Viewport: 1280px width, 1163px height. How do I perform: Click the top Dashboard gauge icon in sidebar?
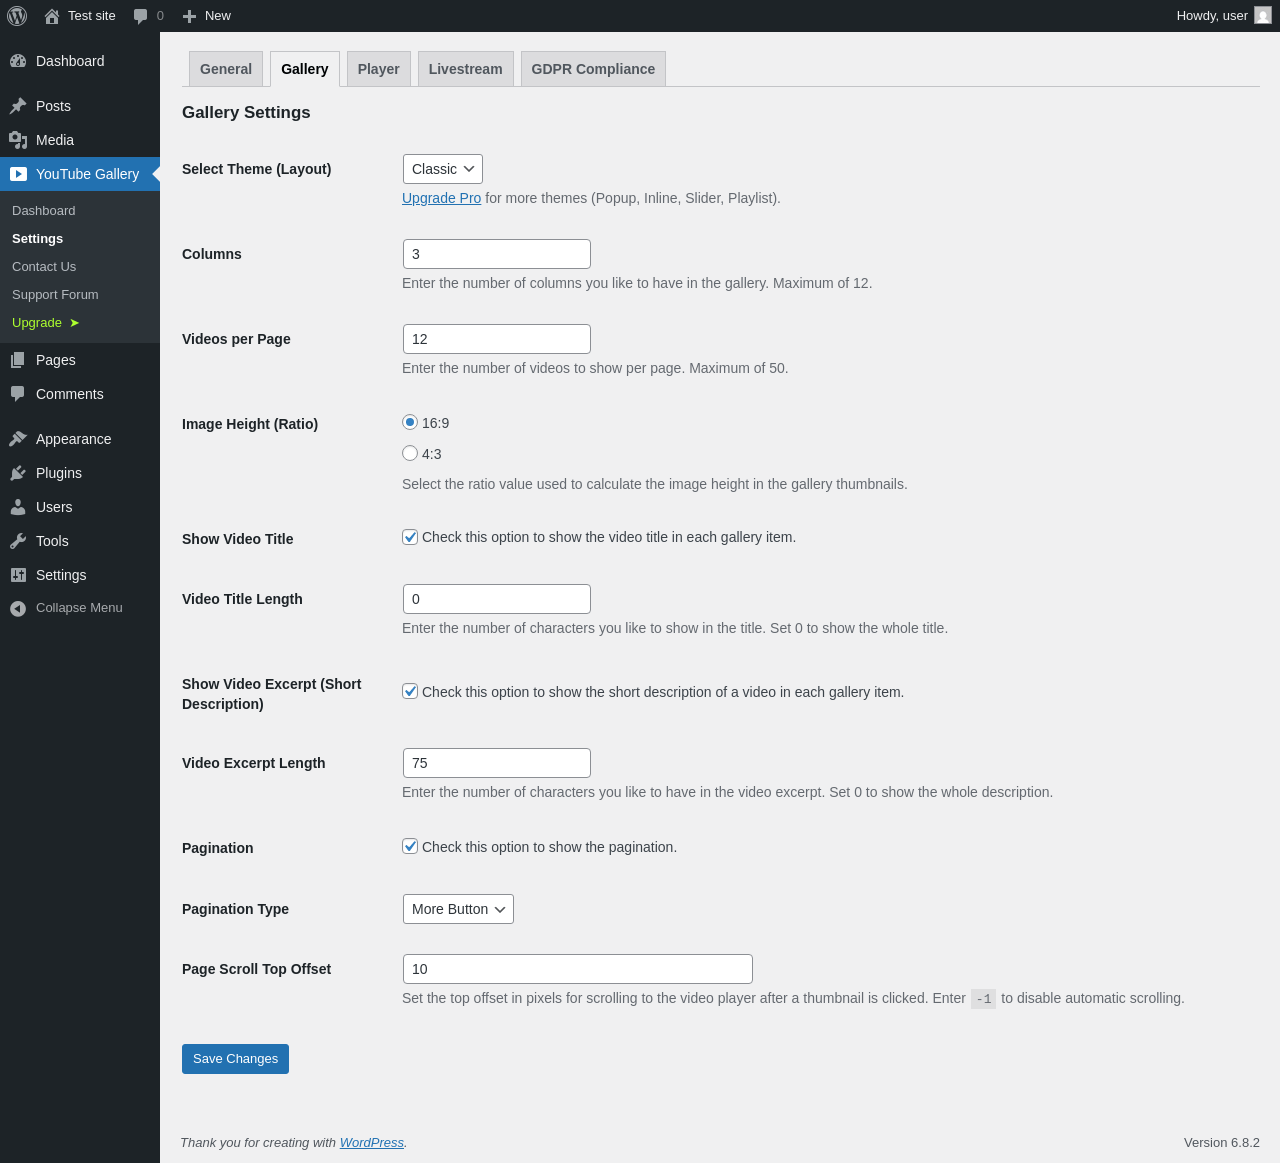[x=18, y=61]
